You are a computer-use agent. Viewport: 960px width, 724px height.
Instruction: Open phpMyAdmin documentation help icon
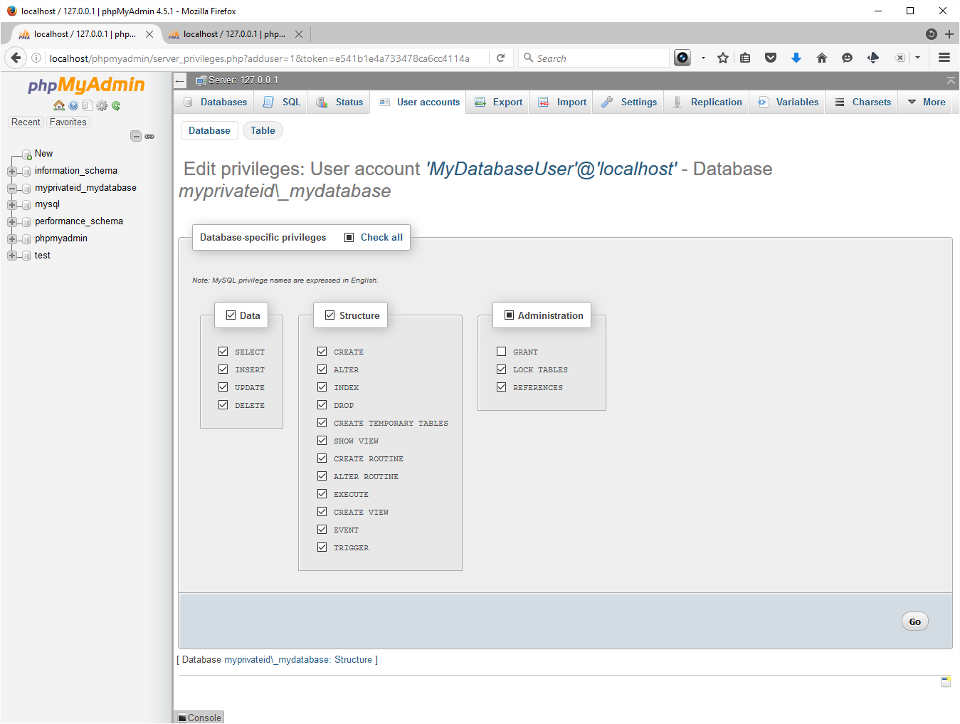(x=73, y=105)
